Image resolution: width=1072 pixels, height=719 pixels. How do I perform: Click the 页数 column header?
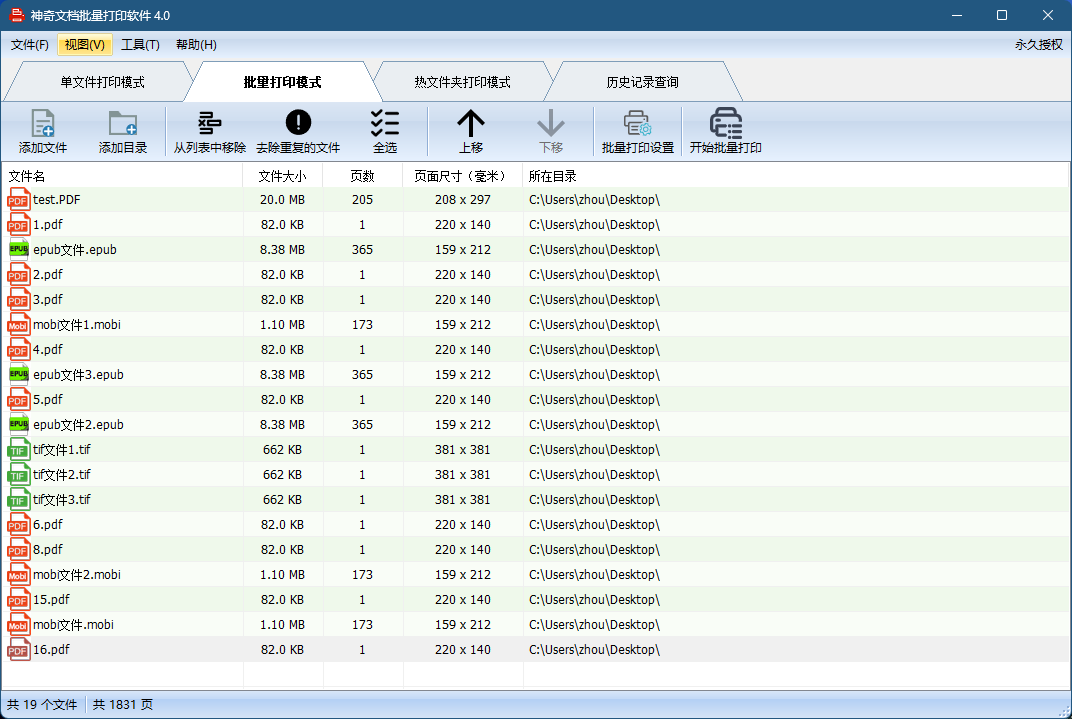click(x=363, y=174)
